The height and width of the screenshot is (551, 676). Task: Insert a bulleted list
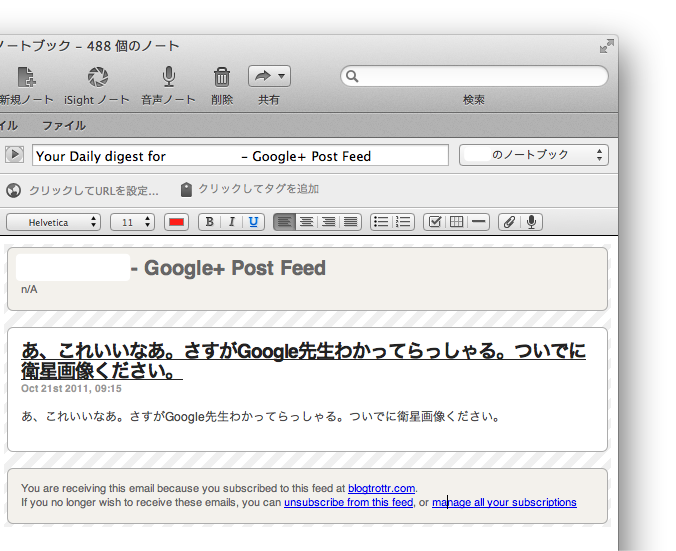point(381,222)
